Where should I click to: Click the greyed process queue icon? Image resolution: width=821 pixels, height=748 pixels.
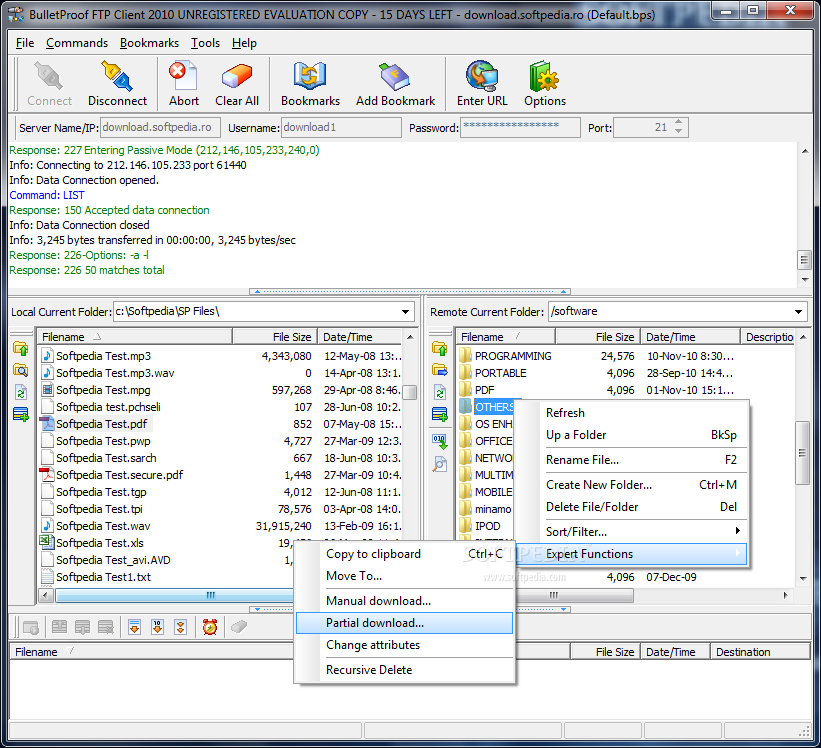(31, 627)
